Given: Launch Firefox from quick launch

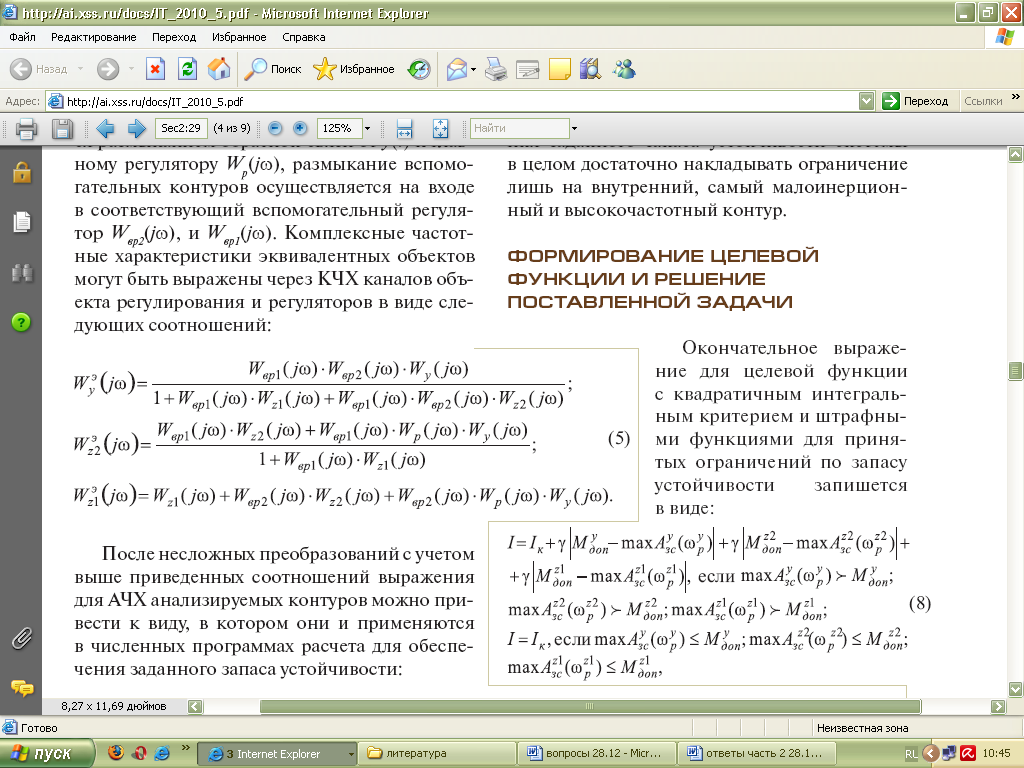Looking at the screenshot, I should coord(116,753).
